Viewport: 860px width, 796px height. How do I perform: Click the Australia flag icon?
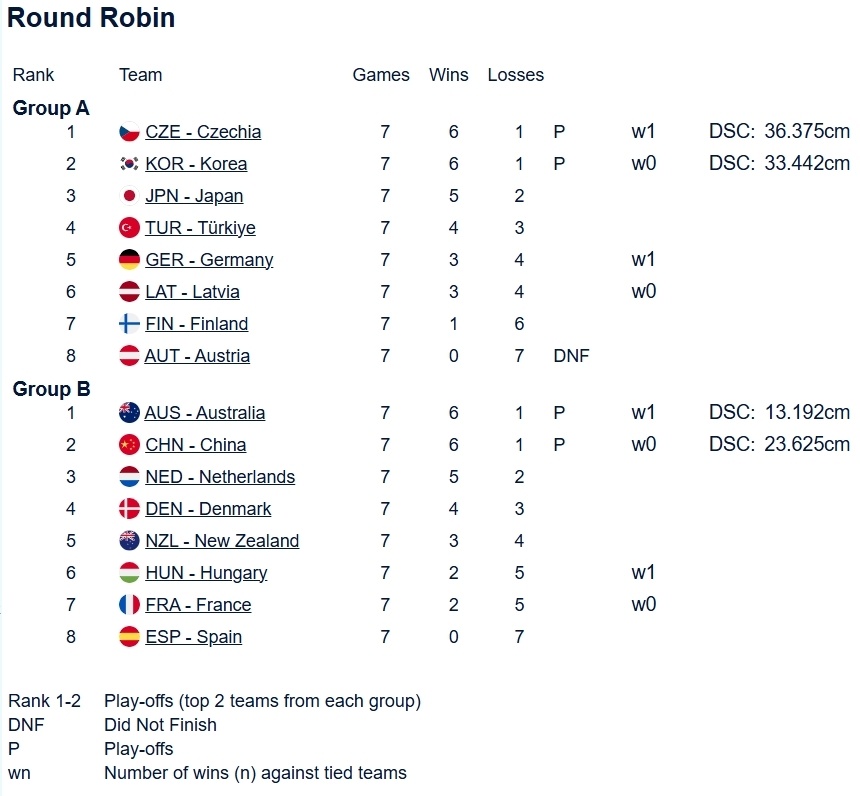(x=129, y=413)
